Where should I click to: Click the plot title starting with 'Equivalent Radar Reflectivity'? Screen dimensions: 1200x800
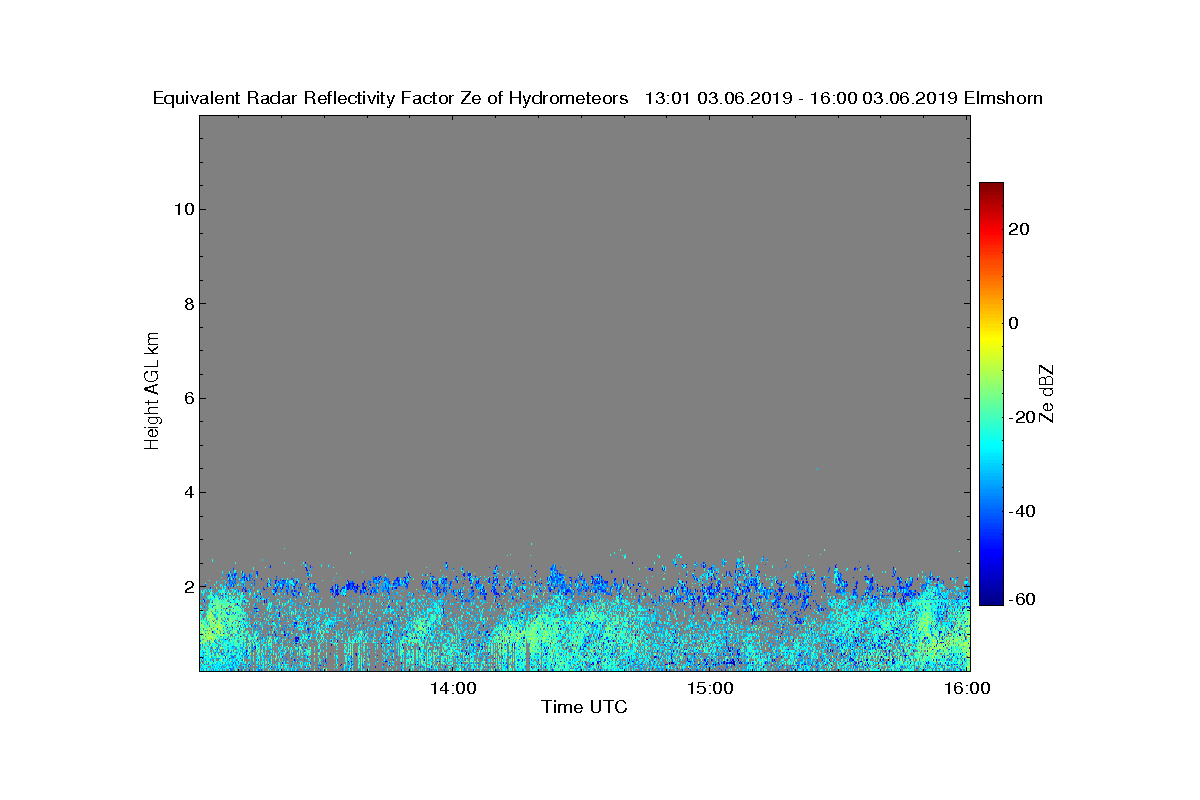coord(598,98)
